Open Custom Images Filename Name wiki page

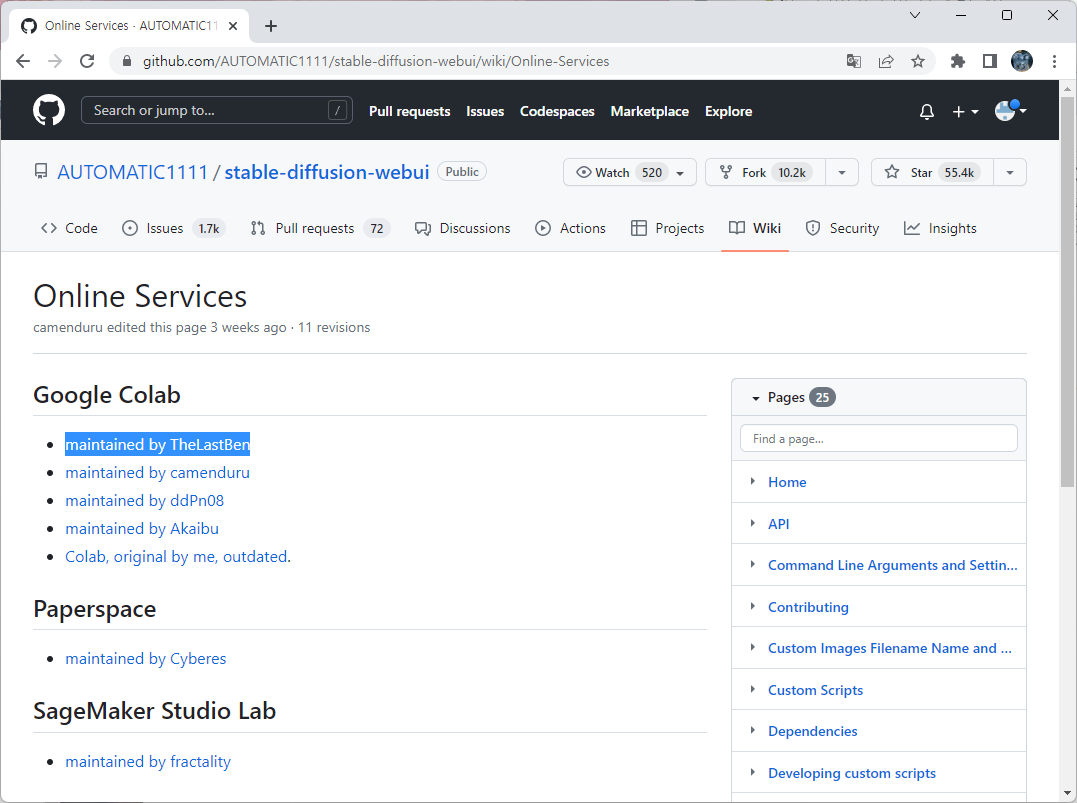click(889, 648)
